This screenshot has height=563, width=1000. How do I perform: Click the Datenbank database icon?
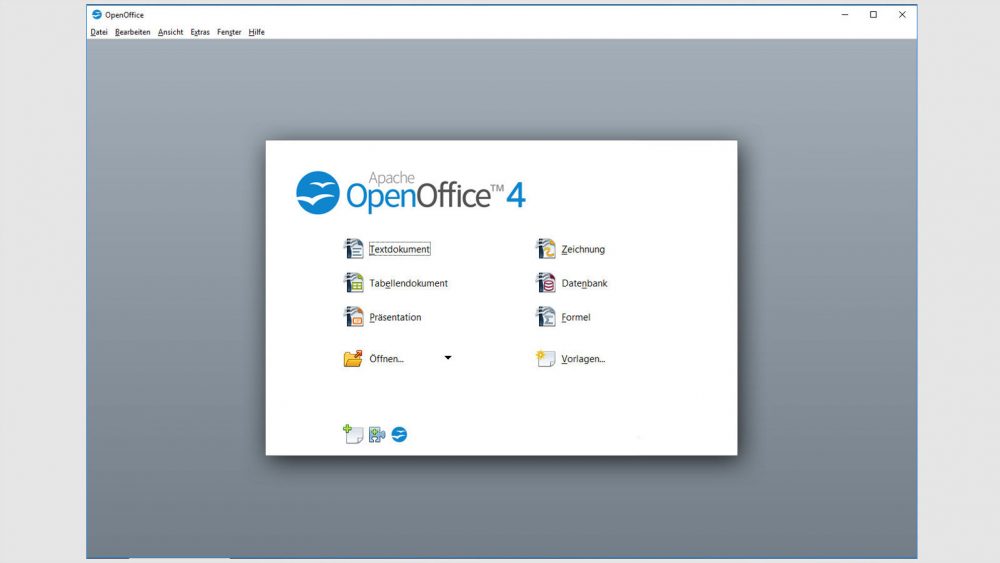coord(545,283)
